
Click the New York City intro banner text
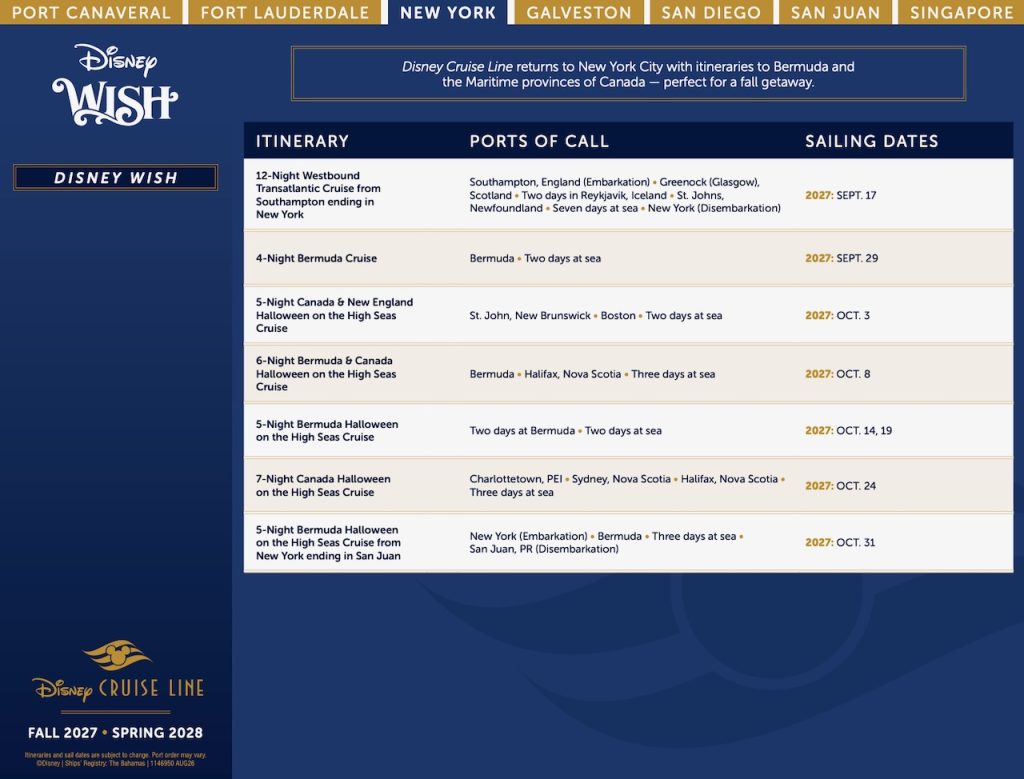point(628,74)
